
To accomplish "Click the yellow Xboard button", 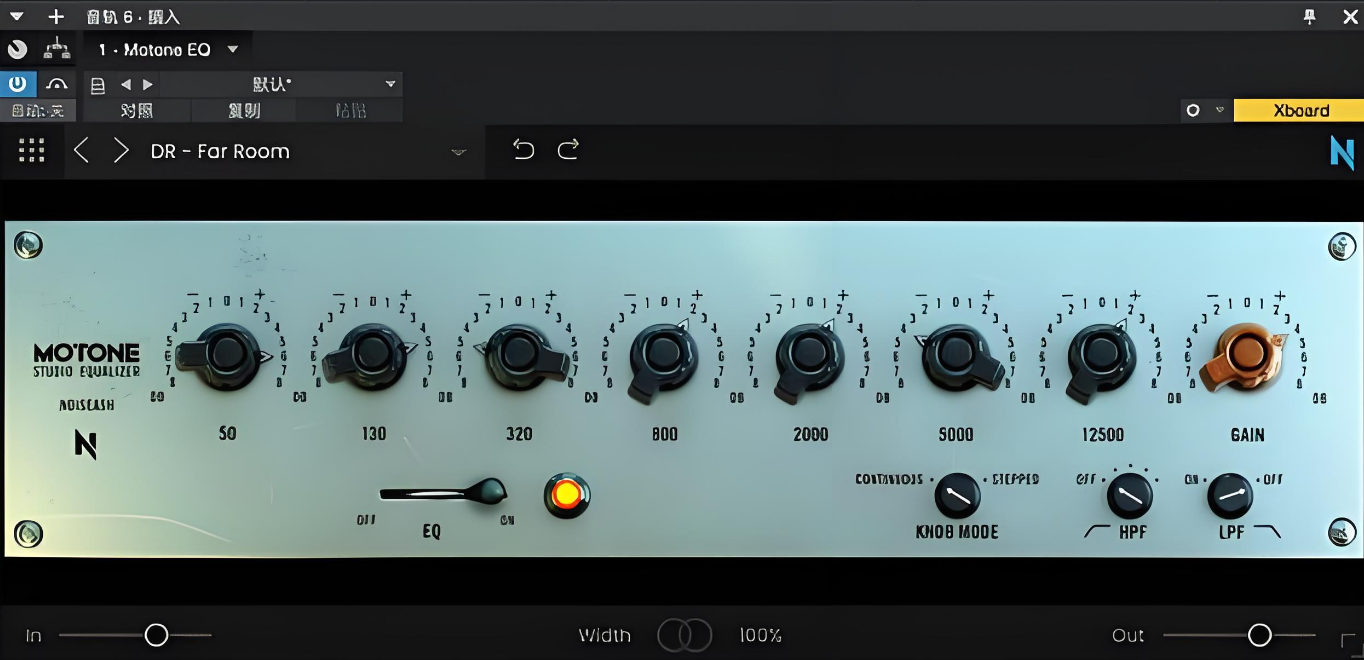I will coord(1299,110).
